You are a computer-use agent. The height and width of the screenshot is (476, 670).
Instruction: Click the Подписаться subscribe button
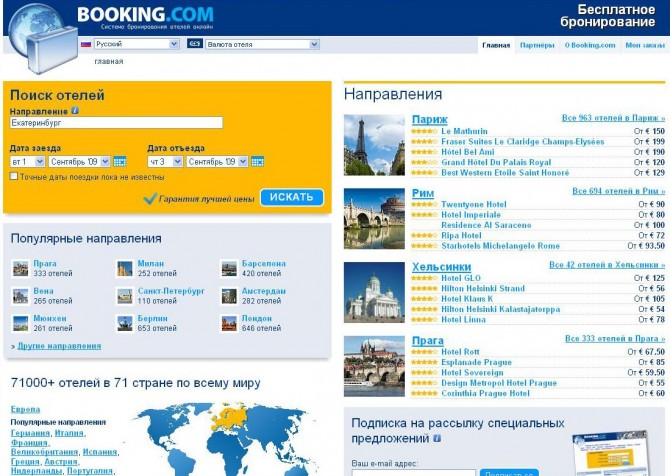(509, 473)
